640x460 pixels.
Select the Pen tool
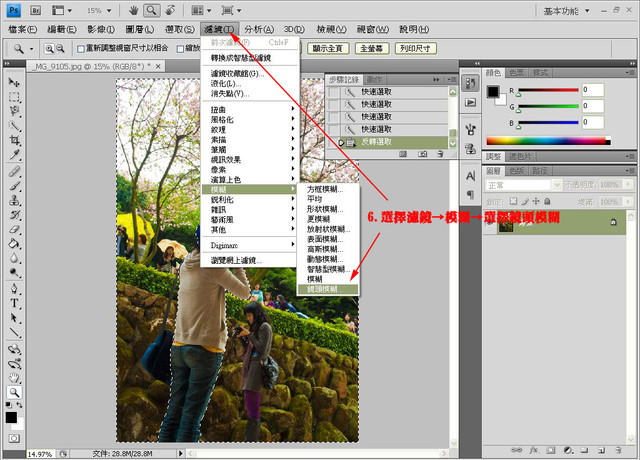pos(14,289)
